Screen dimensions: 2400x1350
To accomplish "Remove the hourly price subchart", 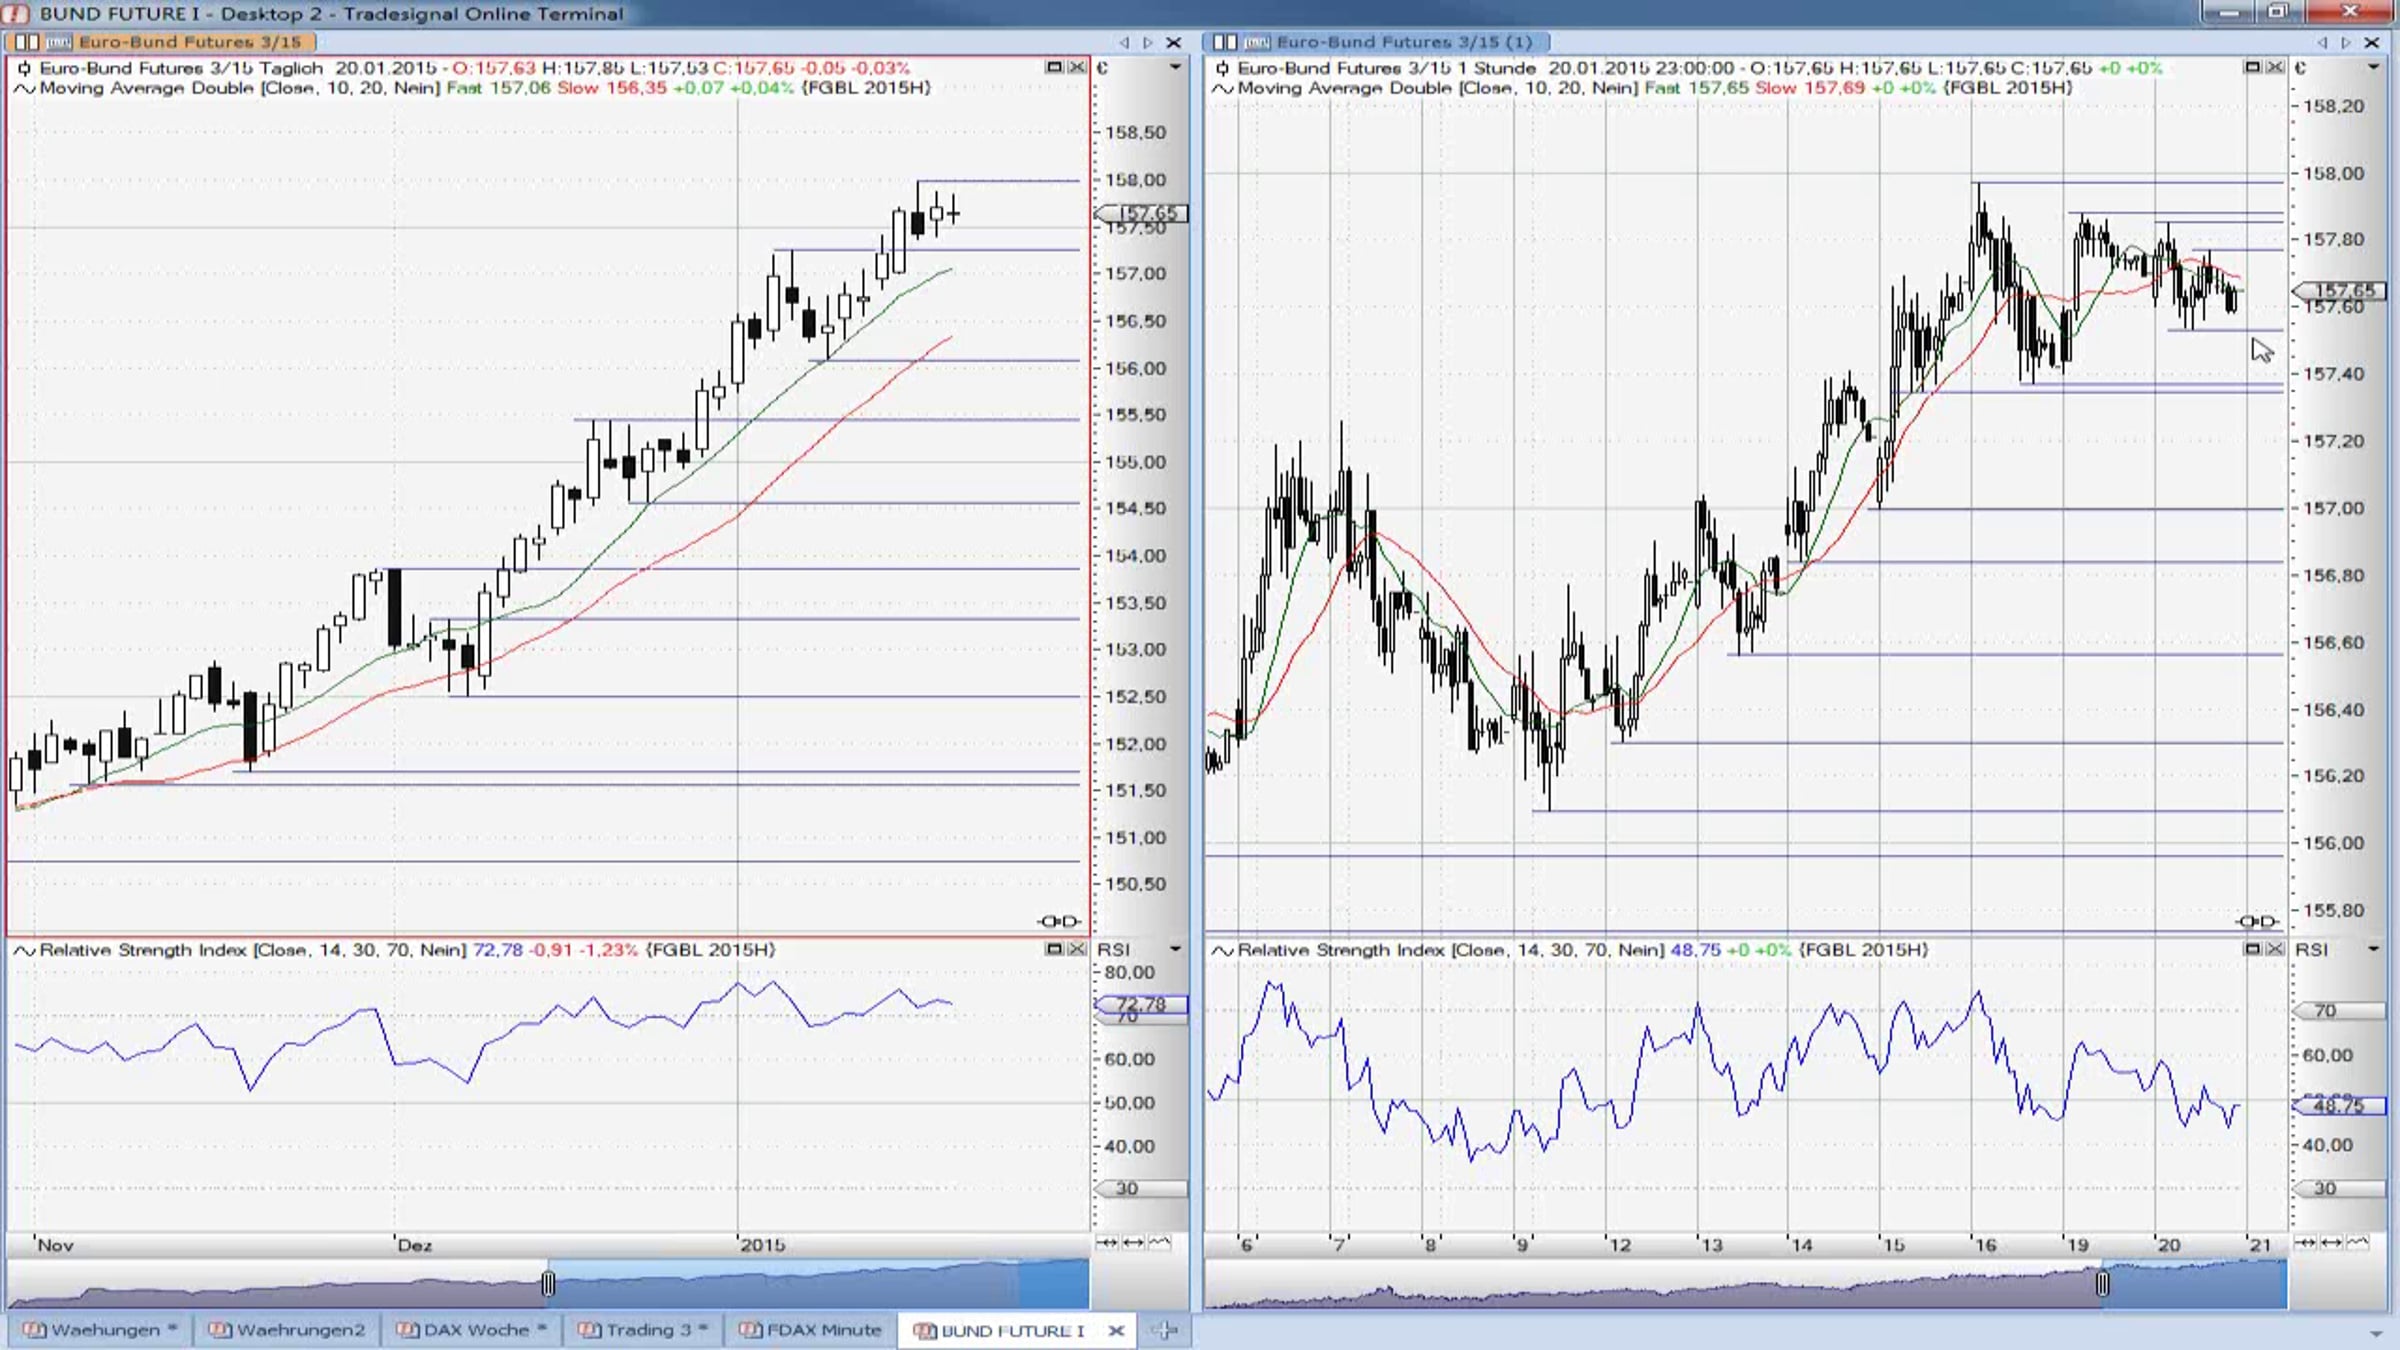I will tap(2275, 67).
